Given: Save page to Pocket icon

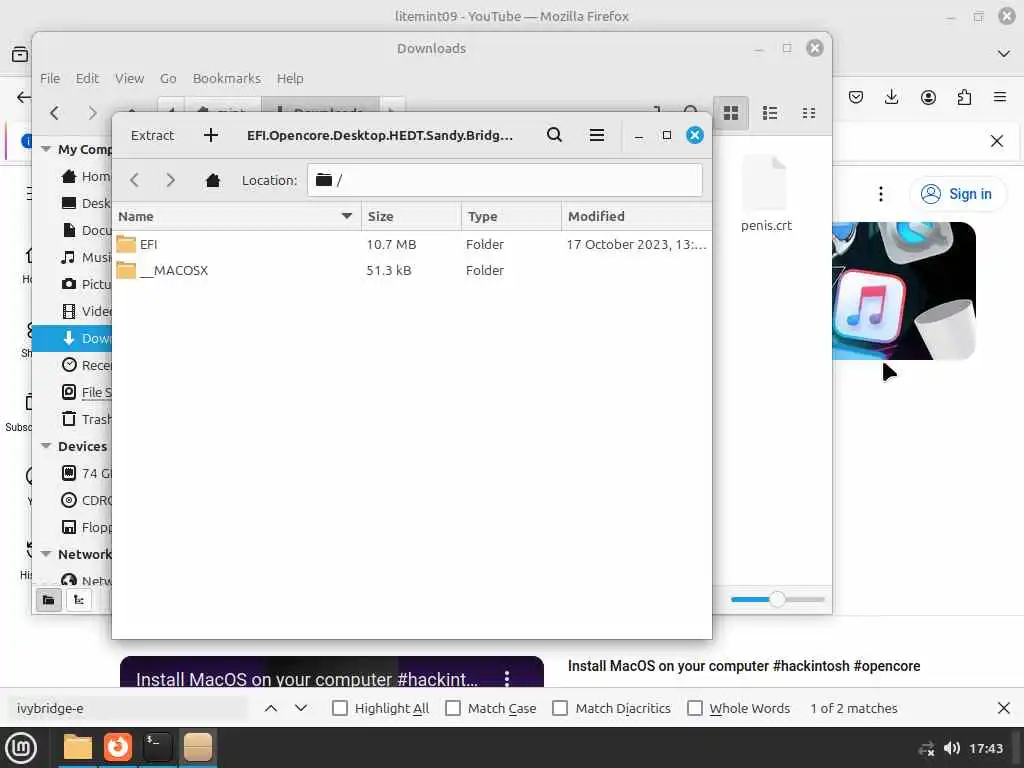Looking at the screenshot, I should click(x=856, y=97).
